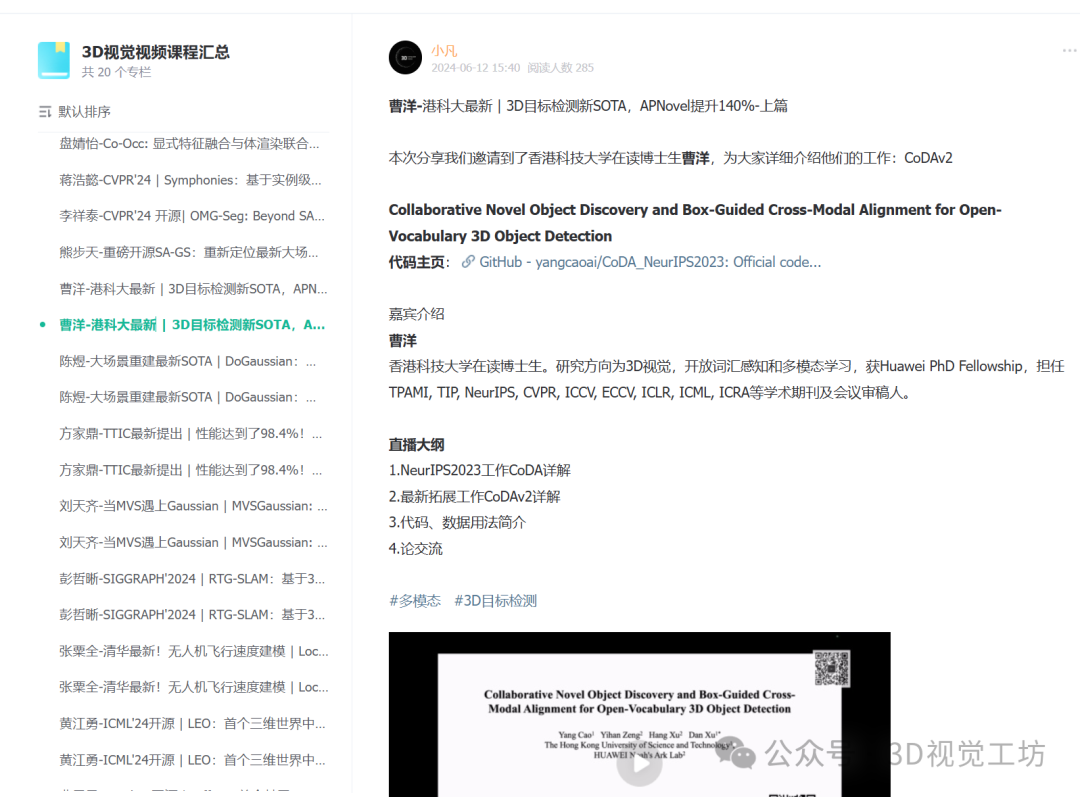Click the sort icon beside 默认排序
Image resolution: width=1080 pixels, height=797 pixels.
pos(45,112)
